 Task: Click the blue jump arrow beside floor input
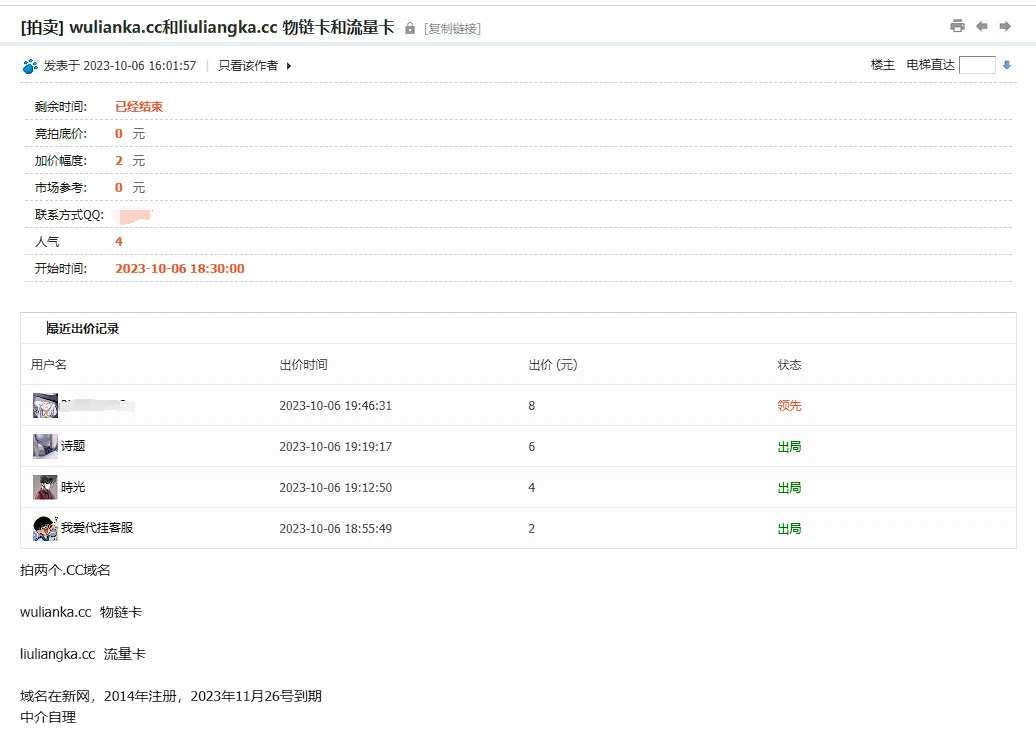click(x=1007, y=65)
